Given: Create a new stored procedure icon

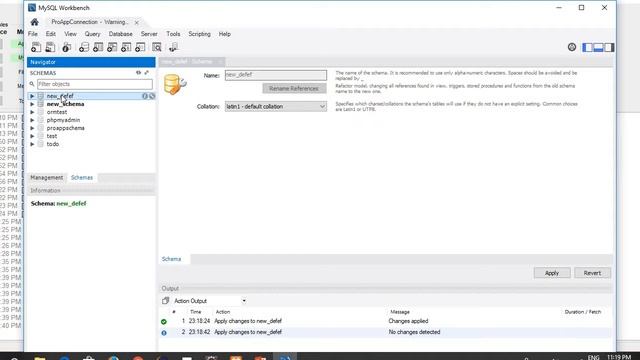Looking at the screenshot, I should click(x=126, y=47).
